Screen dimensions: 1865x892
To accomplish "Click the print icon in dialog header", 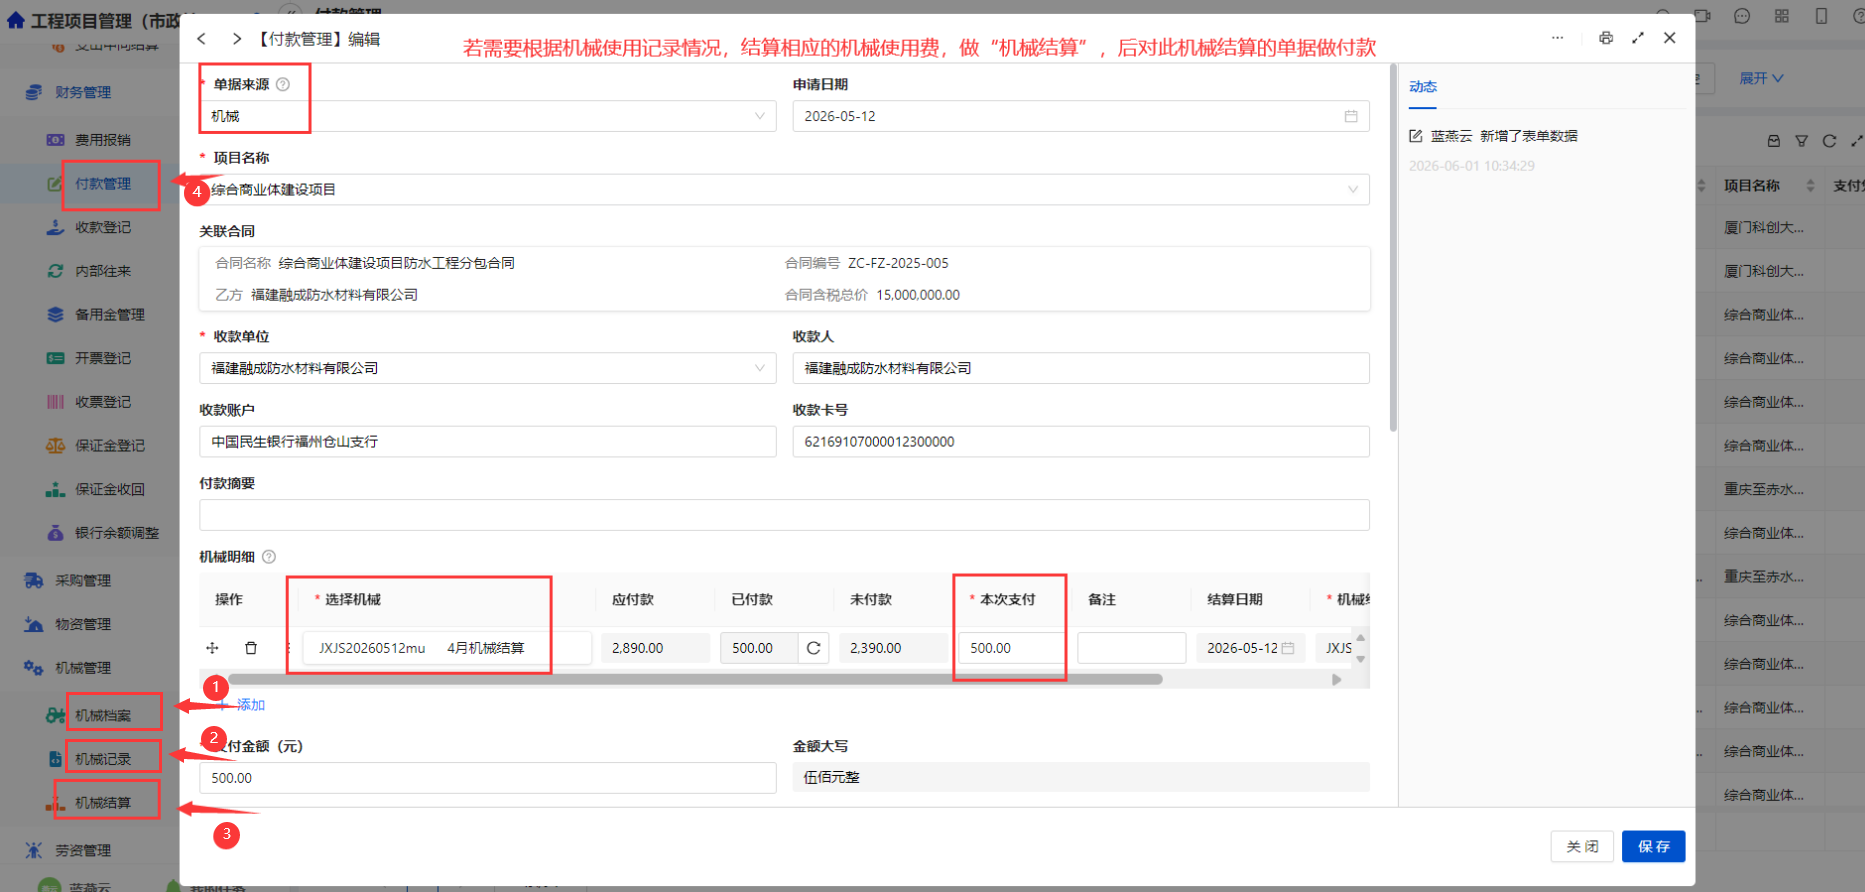I will pos(1606,38).
